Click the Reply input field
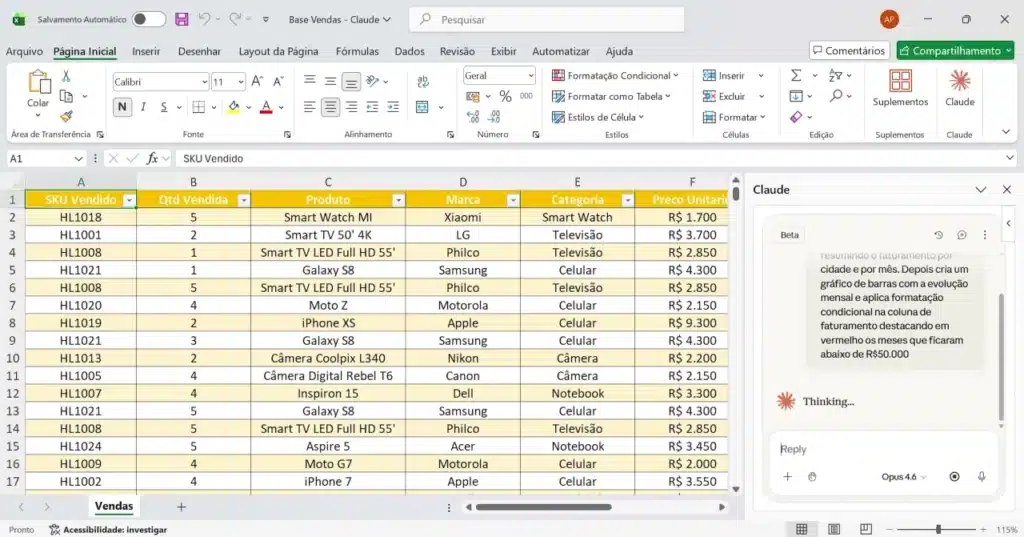 [x=883, y=449]
